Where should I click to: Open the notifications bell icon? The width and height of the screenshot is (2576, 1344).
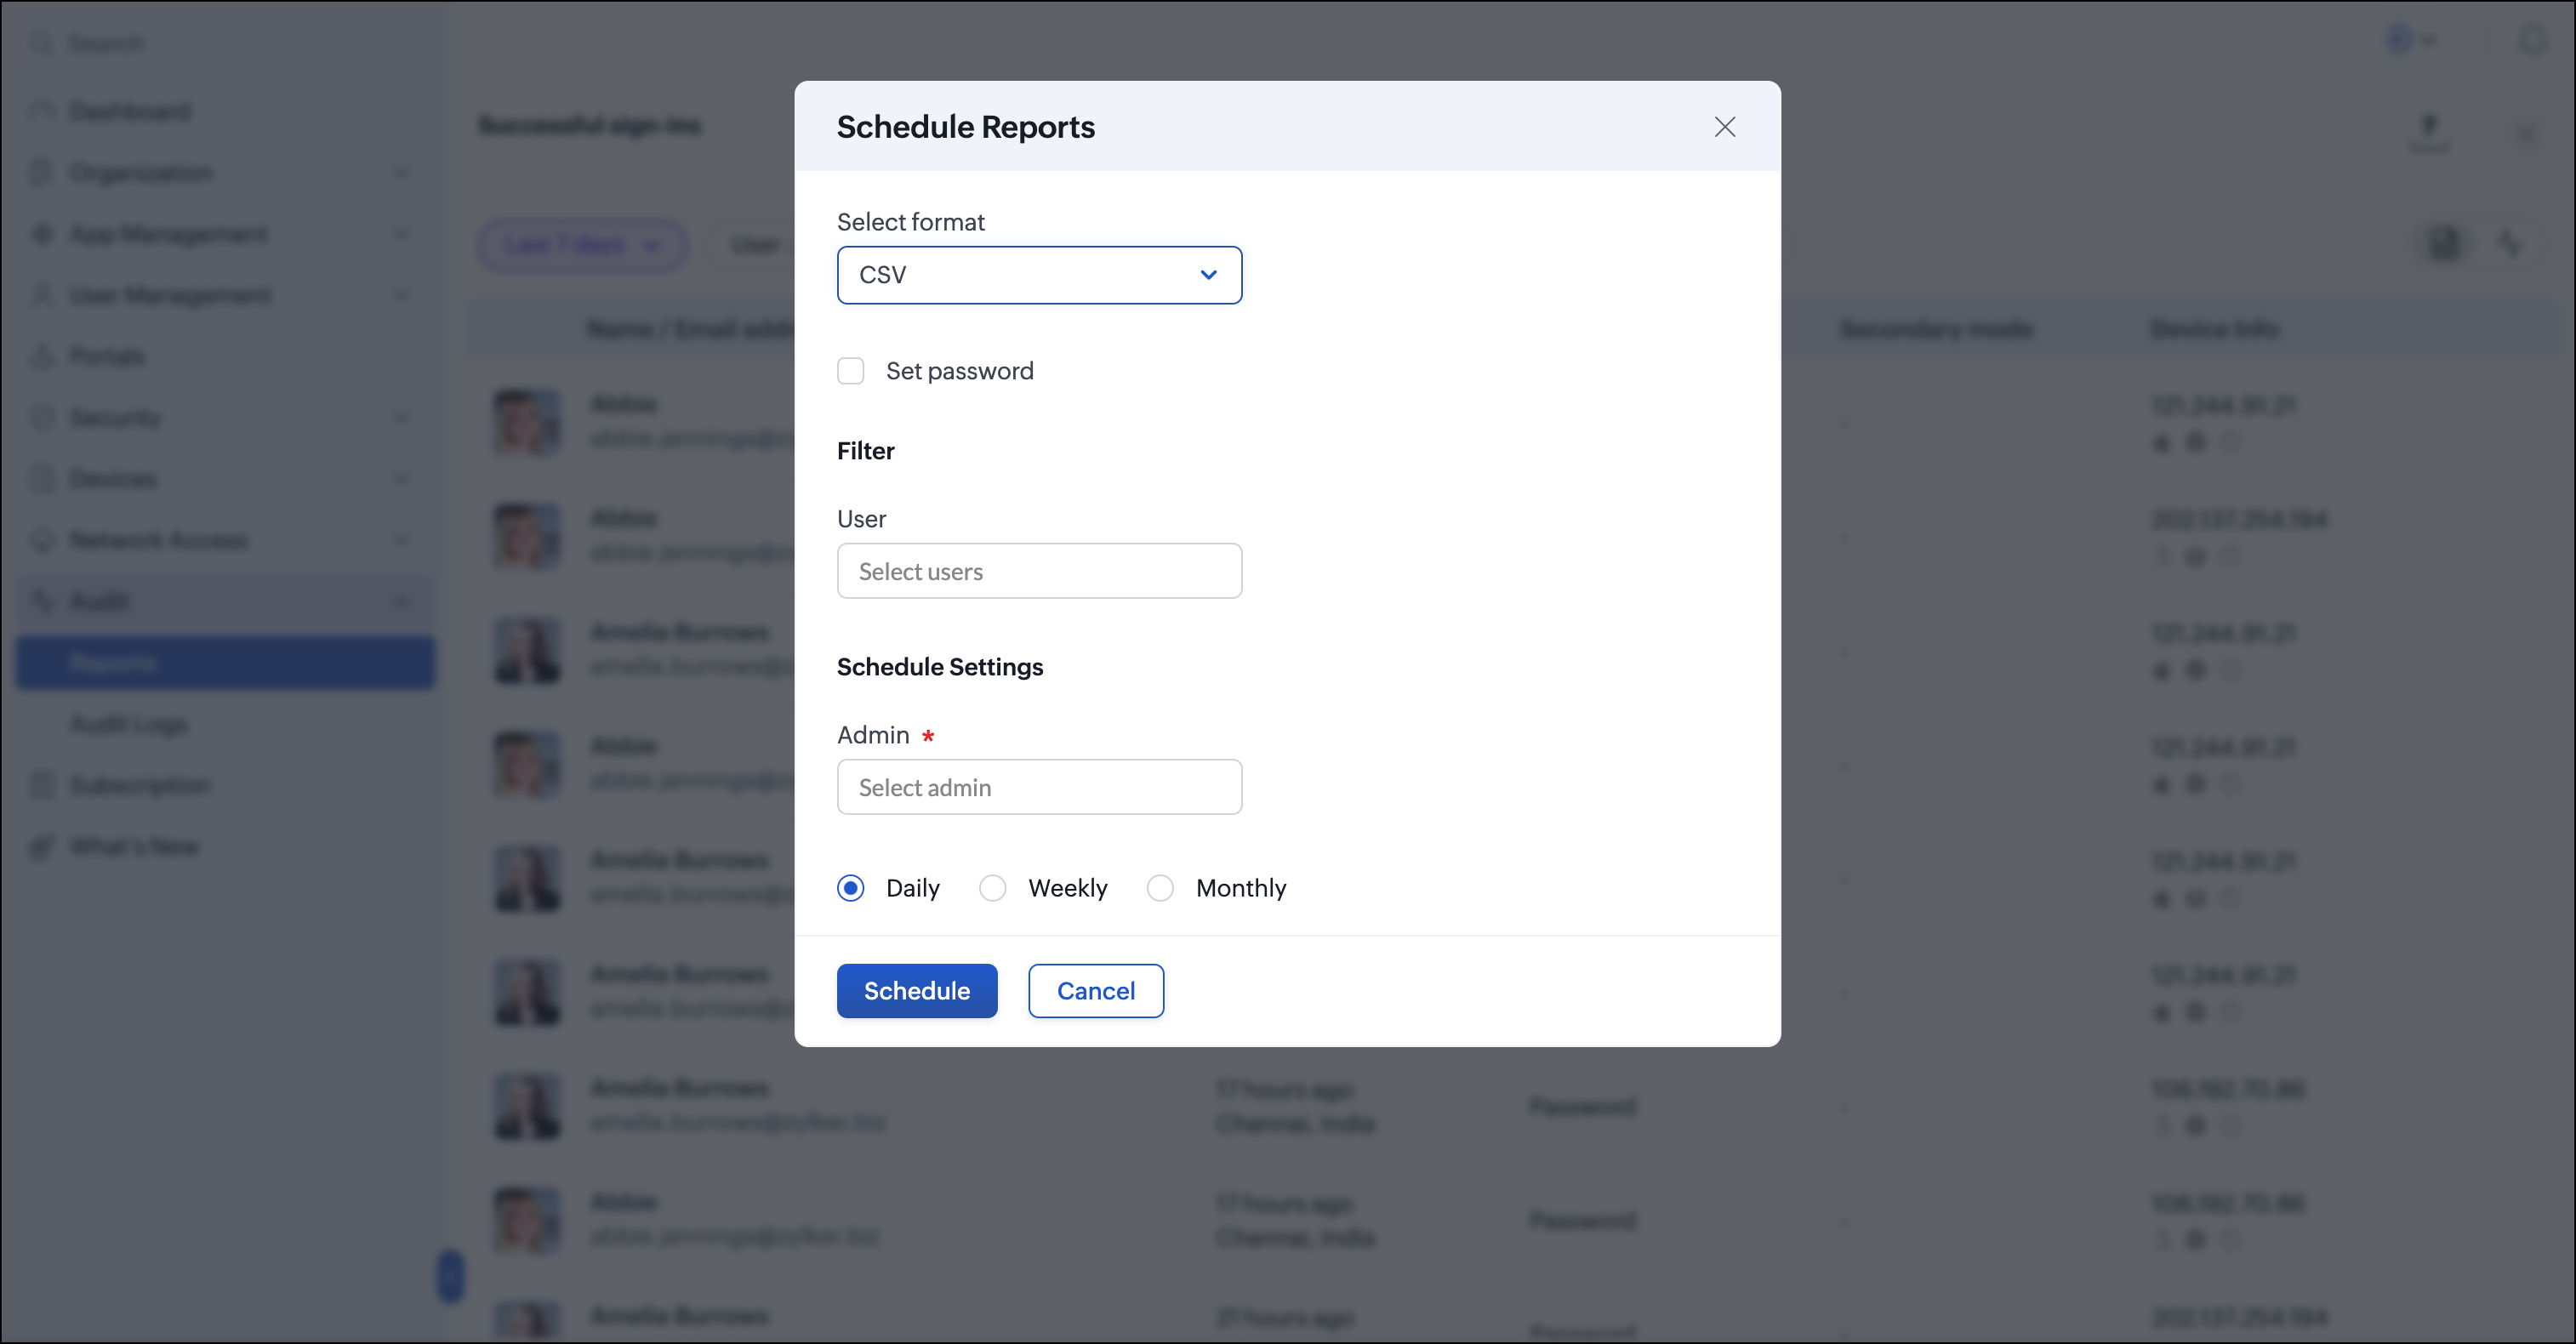click(2533, 41)
